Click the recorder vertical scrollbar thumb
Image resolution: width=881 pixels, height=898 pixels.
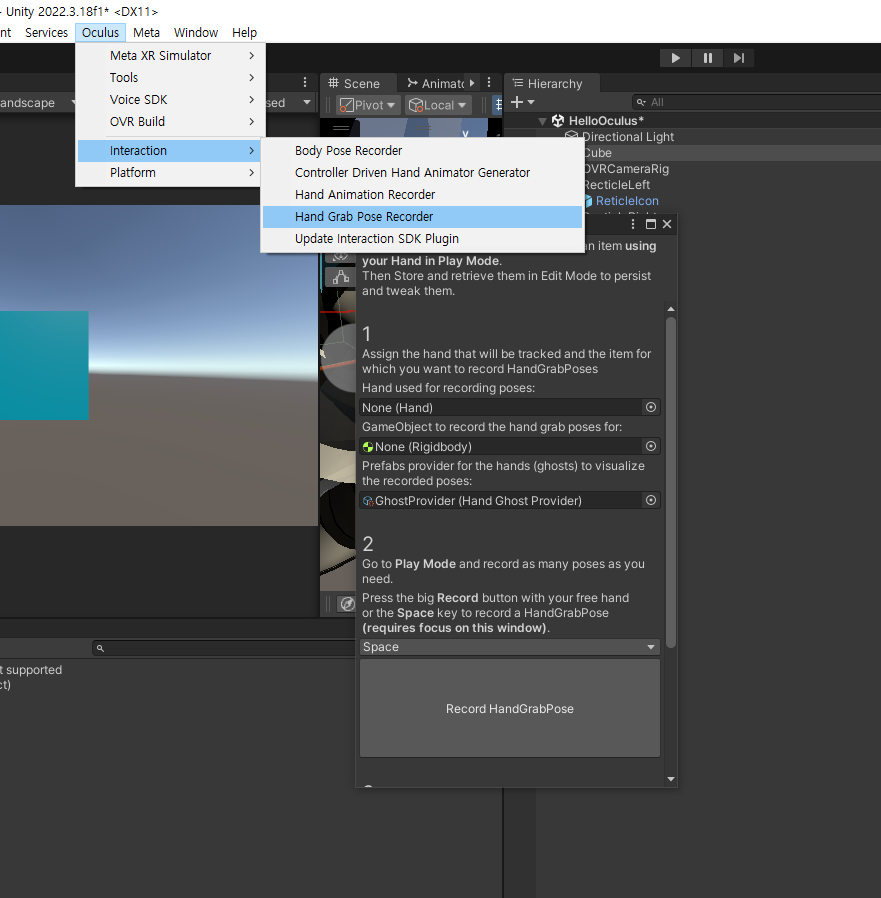pyautogui.click(x=671, y=482)
